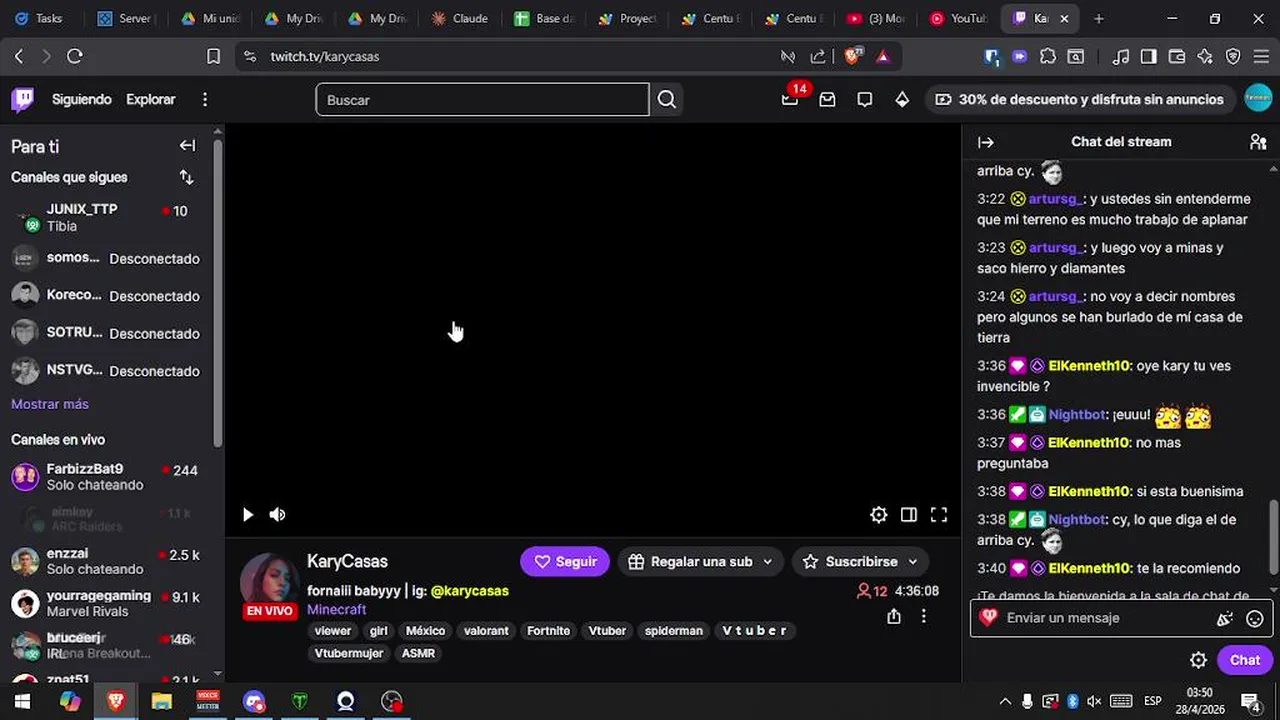Collapse chat panel arrow
1280x720 pixels.
tap(986, 142)
